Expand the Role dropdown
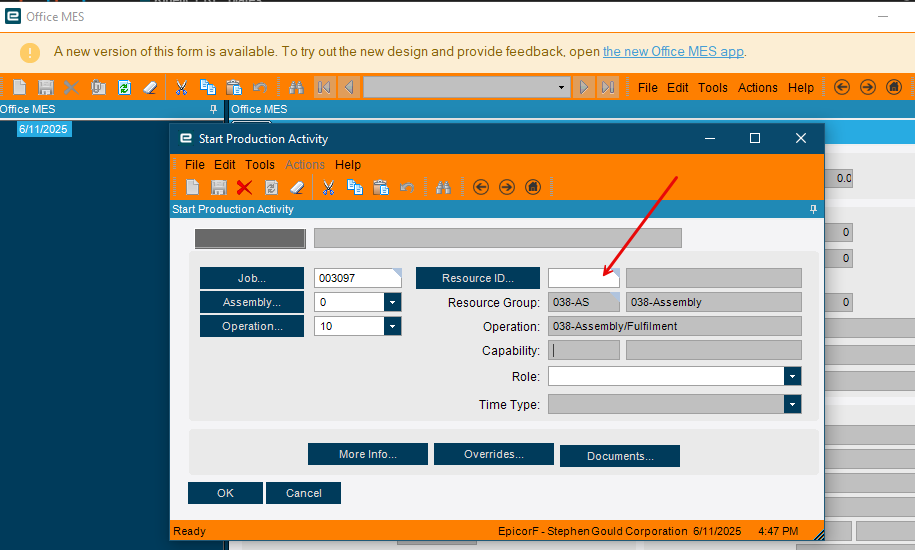The height and width of the screenshot is (550, 915). (792, 376)
